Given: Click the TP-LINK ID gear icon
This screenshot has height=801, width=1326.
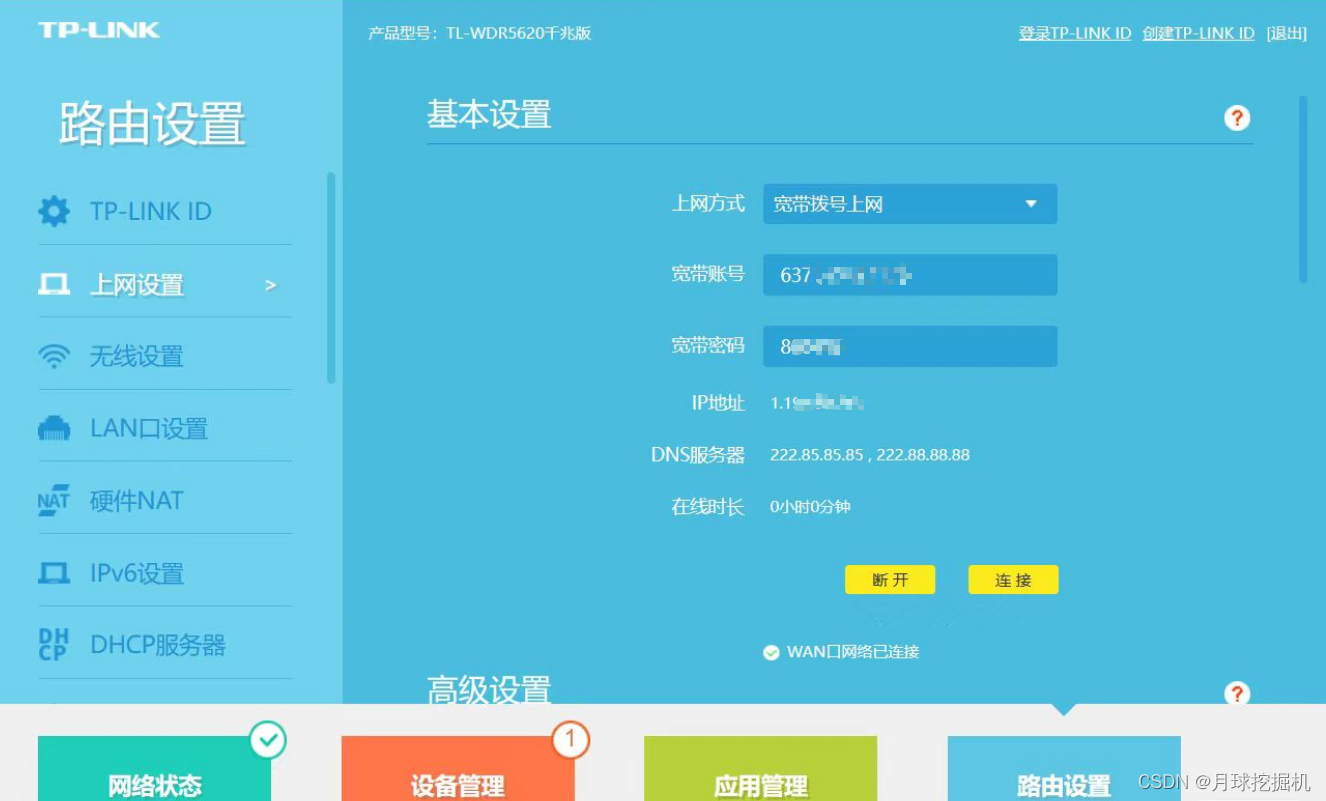Looking at the screenshot, I should pos(54,211).
